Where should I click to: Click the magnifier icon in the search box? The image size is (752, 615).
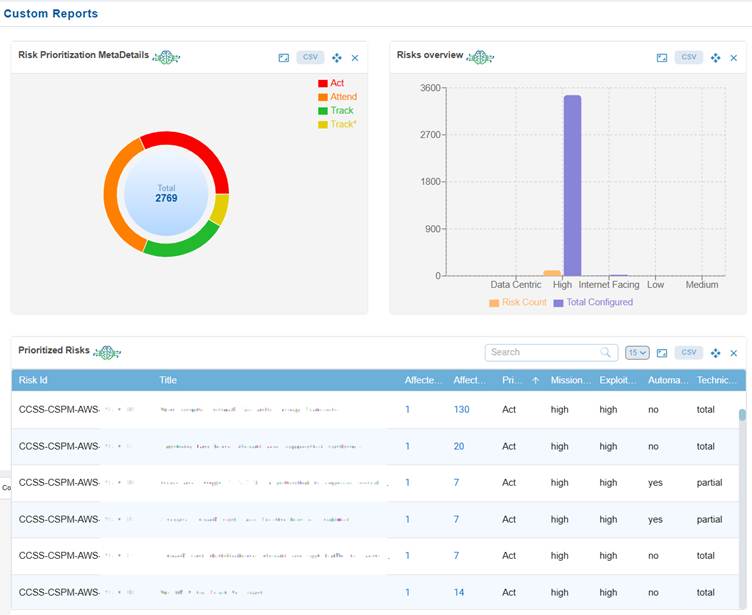point(605,353)
